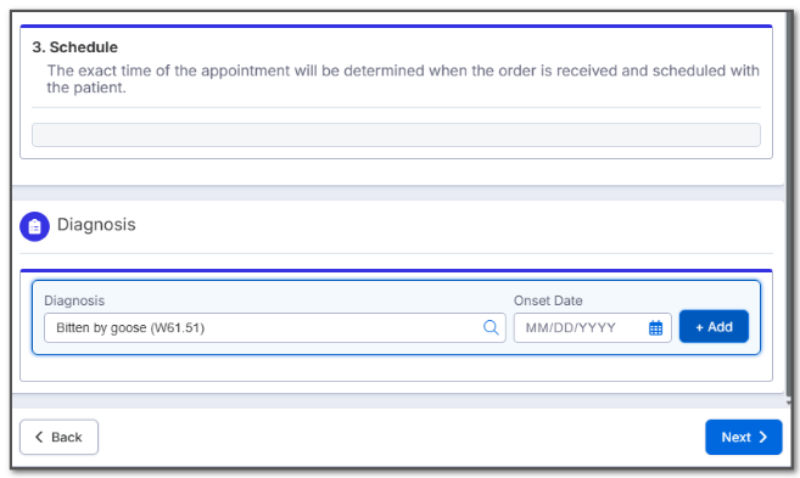The height and width of the screenshot is (478, 800).
Task: Add the diagnosis with the Add button
Action: (714, 326)
